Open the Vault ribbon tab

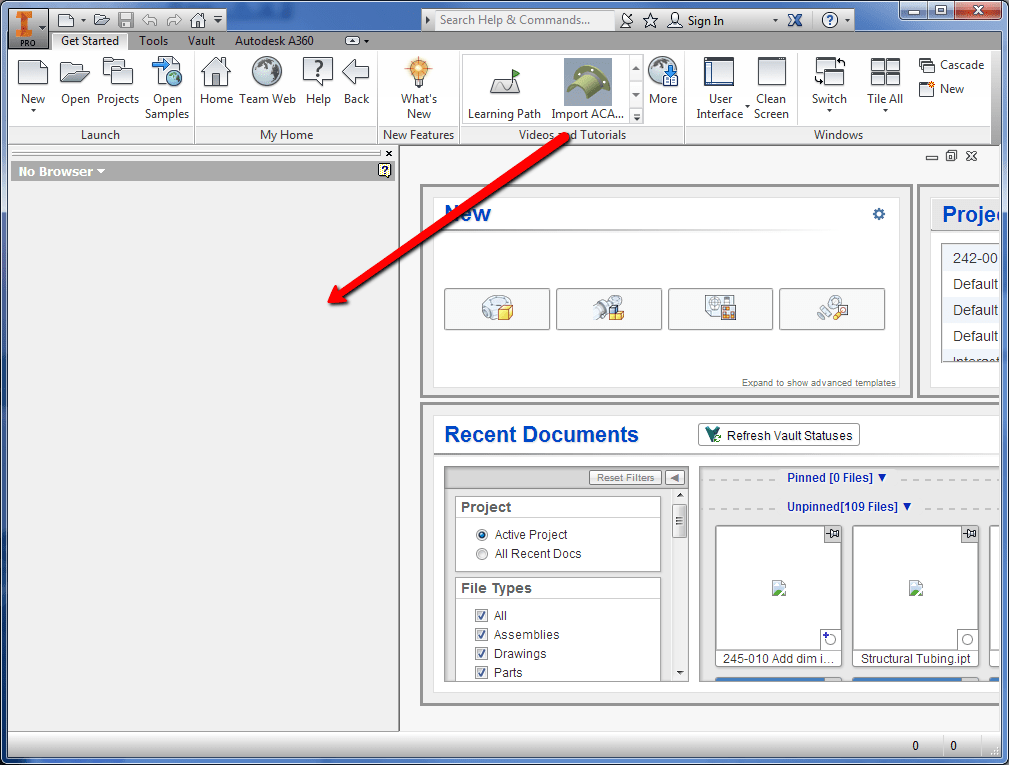pyautogui.click(x=201, y=41)
